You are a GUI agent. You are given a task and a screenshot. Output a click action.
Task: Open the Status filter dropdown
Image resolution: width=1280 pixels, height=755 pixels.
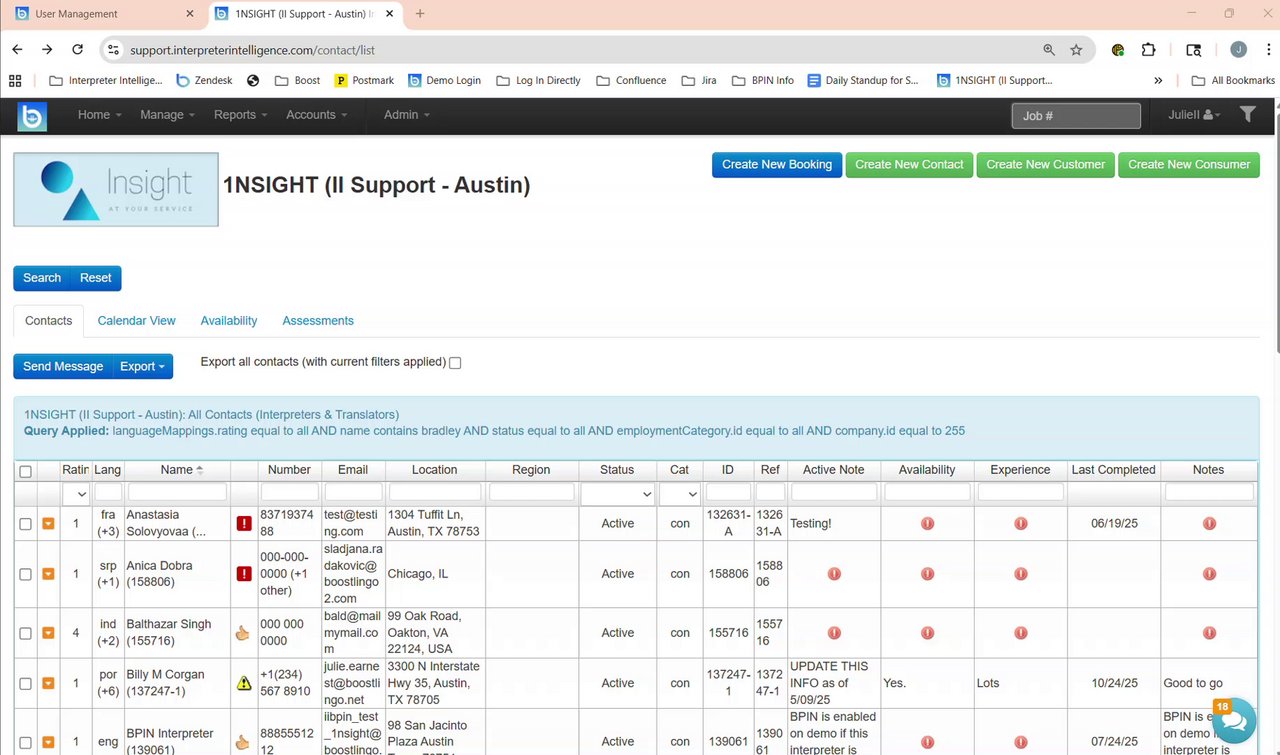point(618,493)
